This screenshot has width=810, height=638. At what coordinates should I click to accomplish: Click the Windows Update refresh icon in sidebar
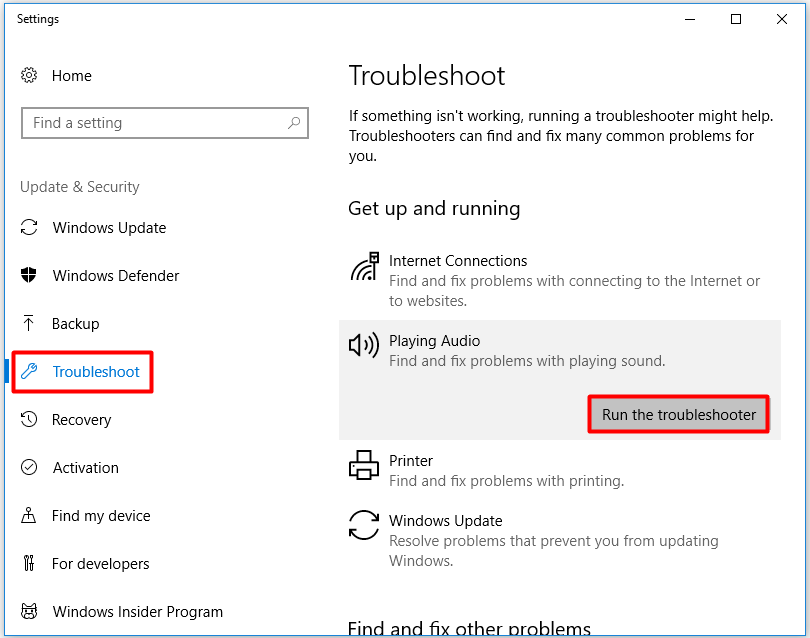[29, 227]
